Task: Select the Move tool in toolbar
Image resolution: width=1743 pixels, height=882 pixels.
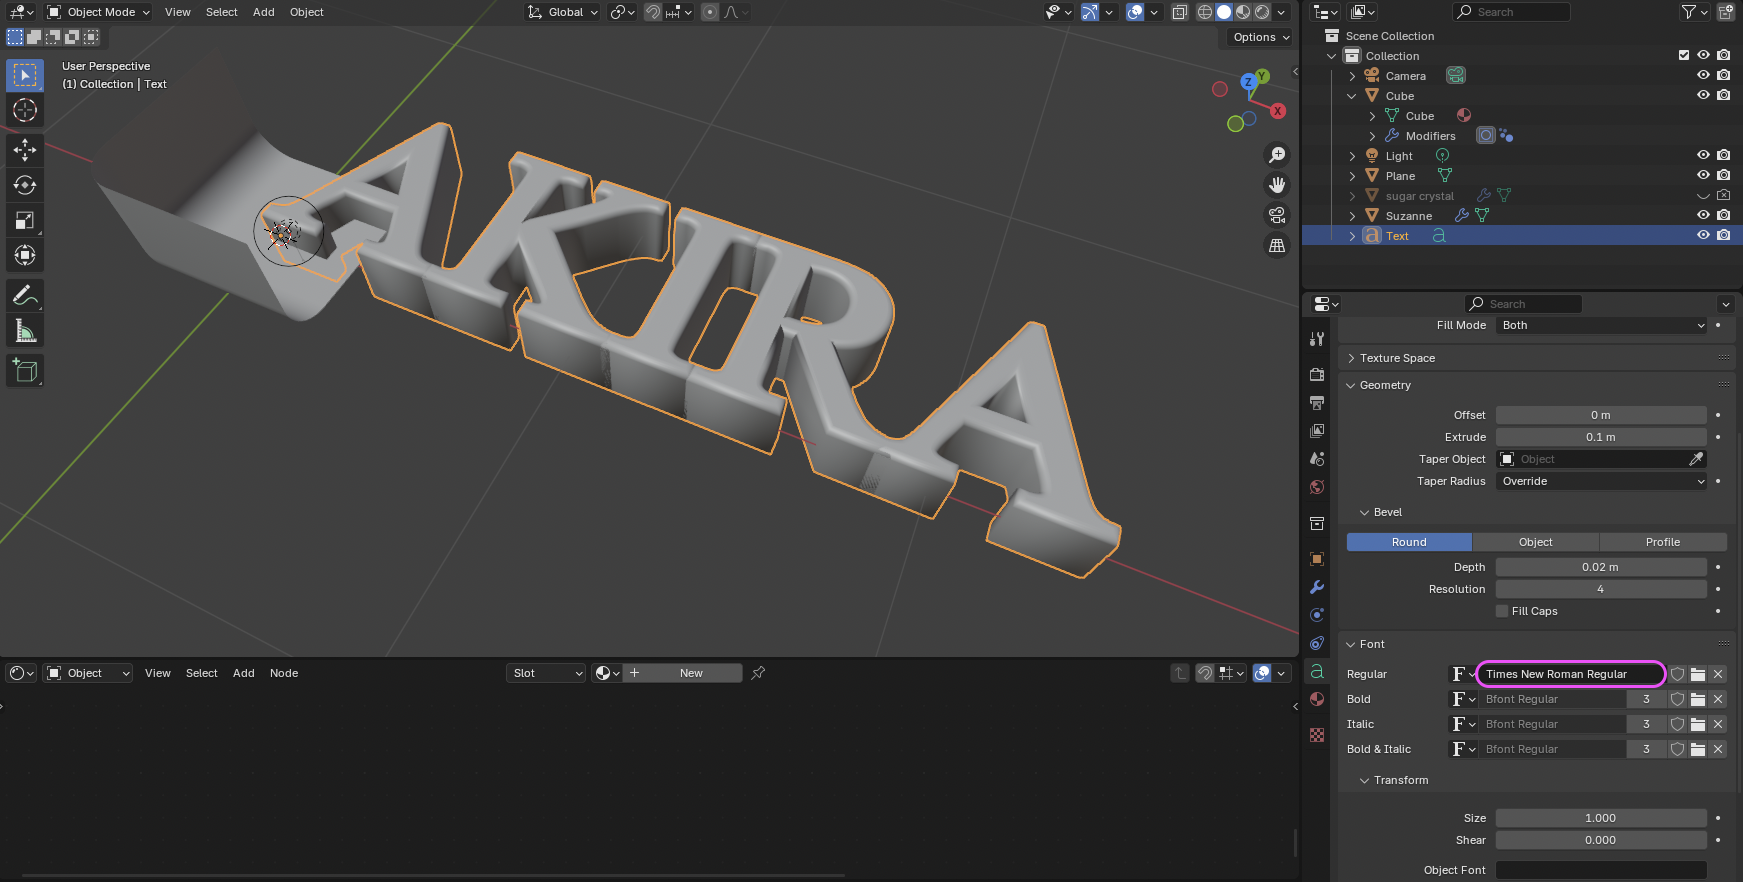Action: point(25,150)
